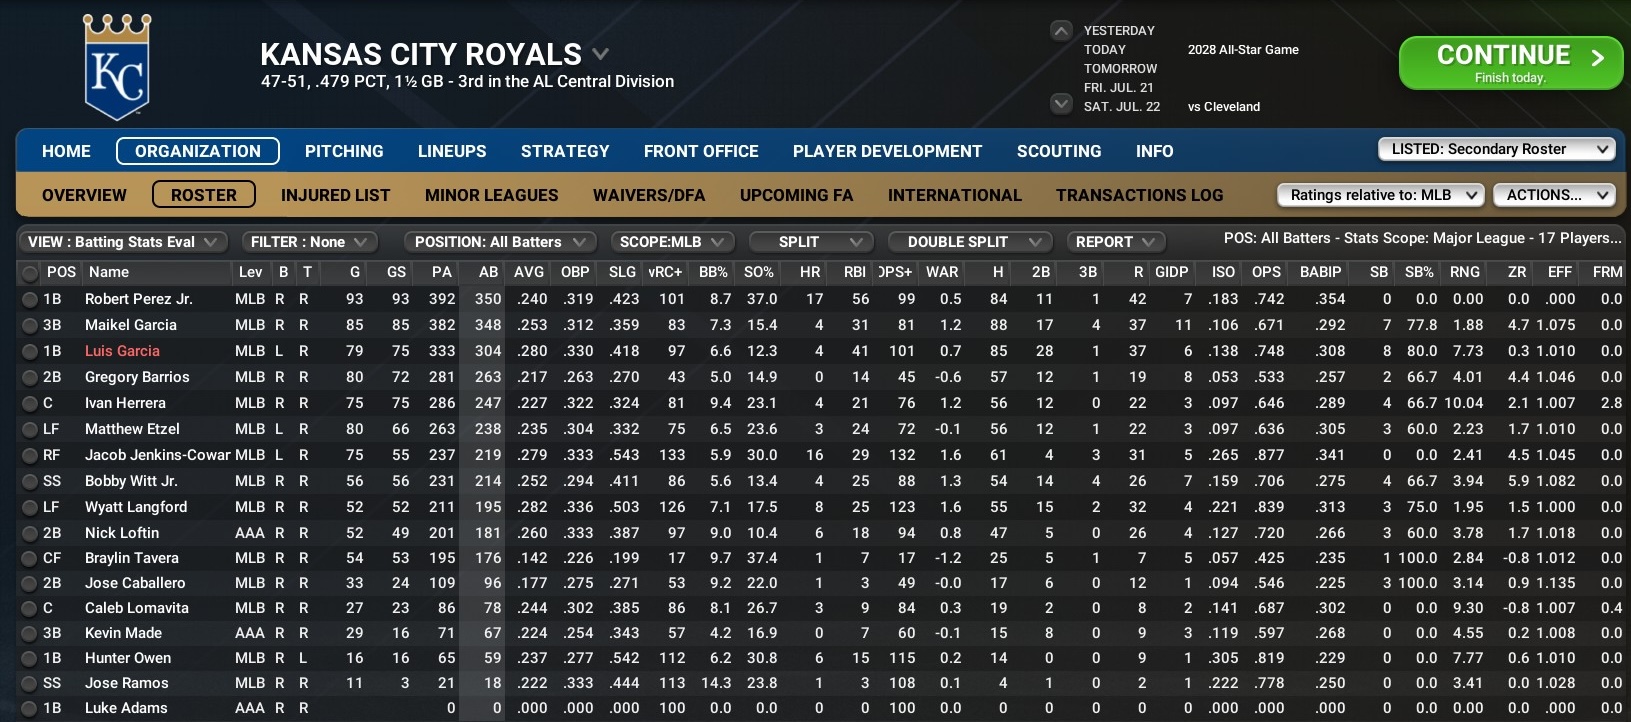Switch to the Waivers/DFA tab
The height and width of the screenshot is (722, 1631).
649,195
